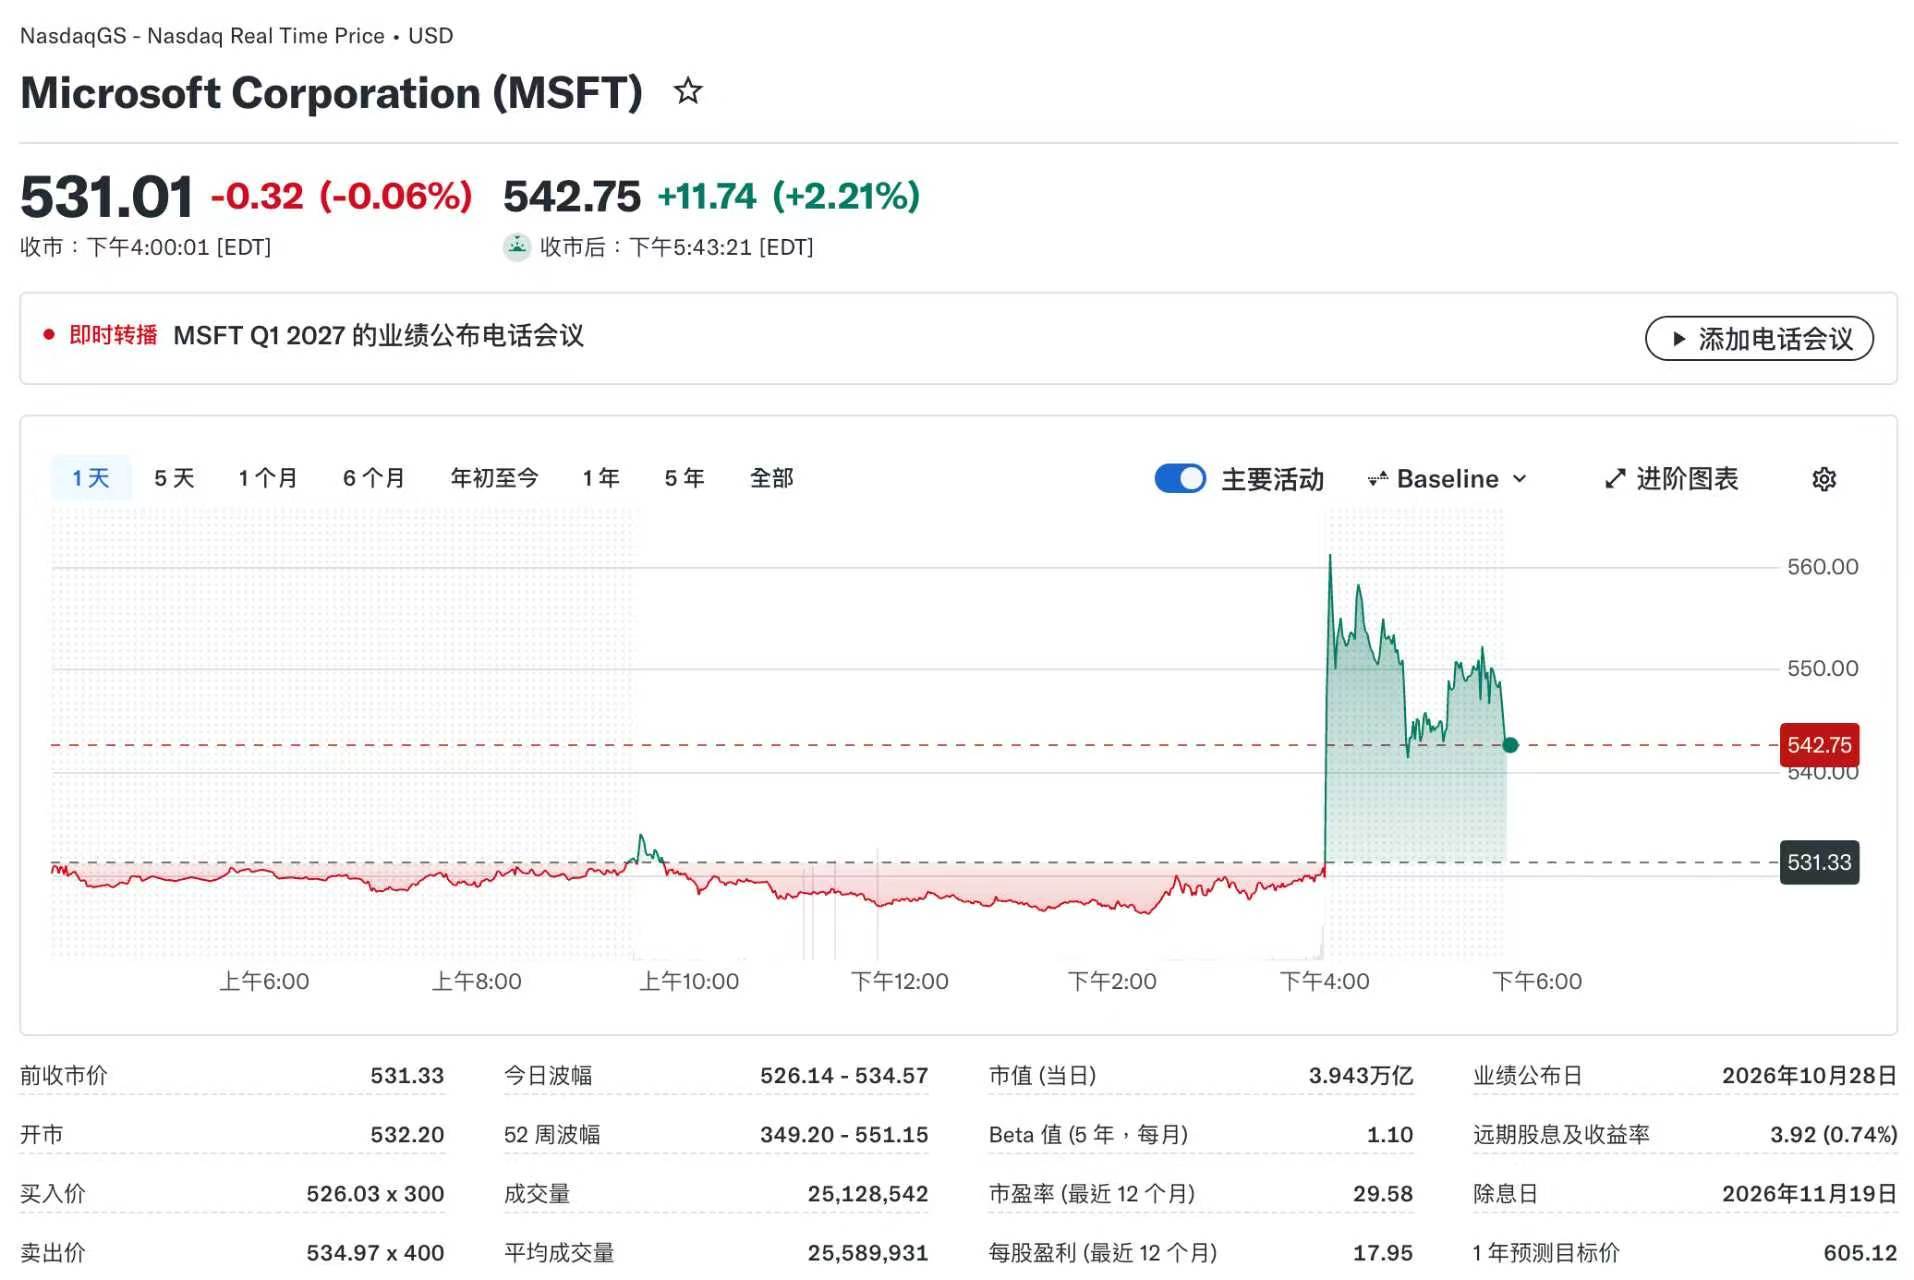Click the 531.33 previous close label
Image resolution: width=1914 pixels, height=1280 pixels.
click(x=1819, y=862)
